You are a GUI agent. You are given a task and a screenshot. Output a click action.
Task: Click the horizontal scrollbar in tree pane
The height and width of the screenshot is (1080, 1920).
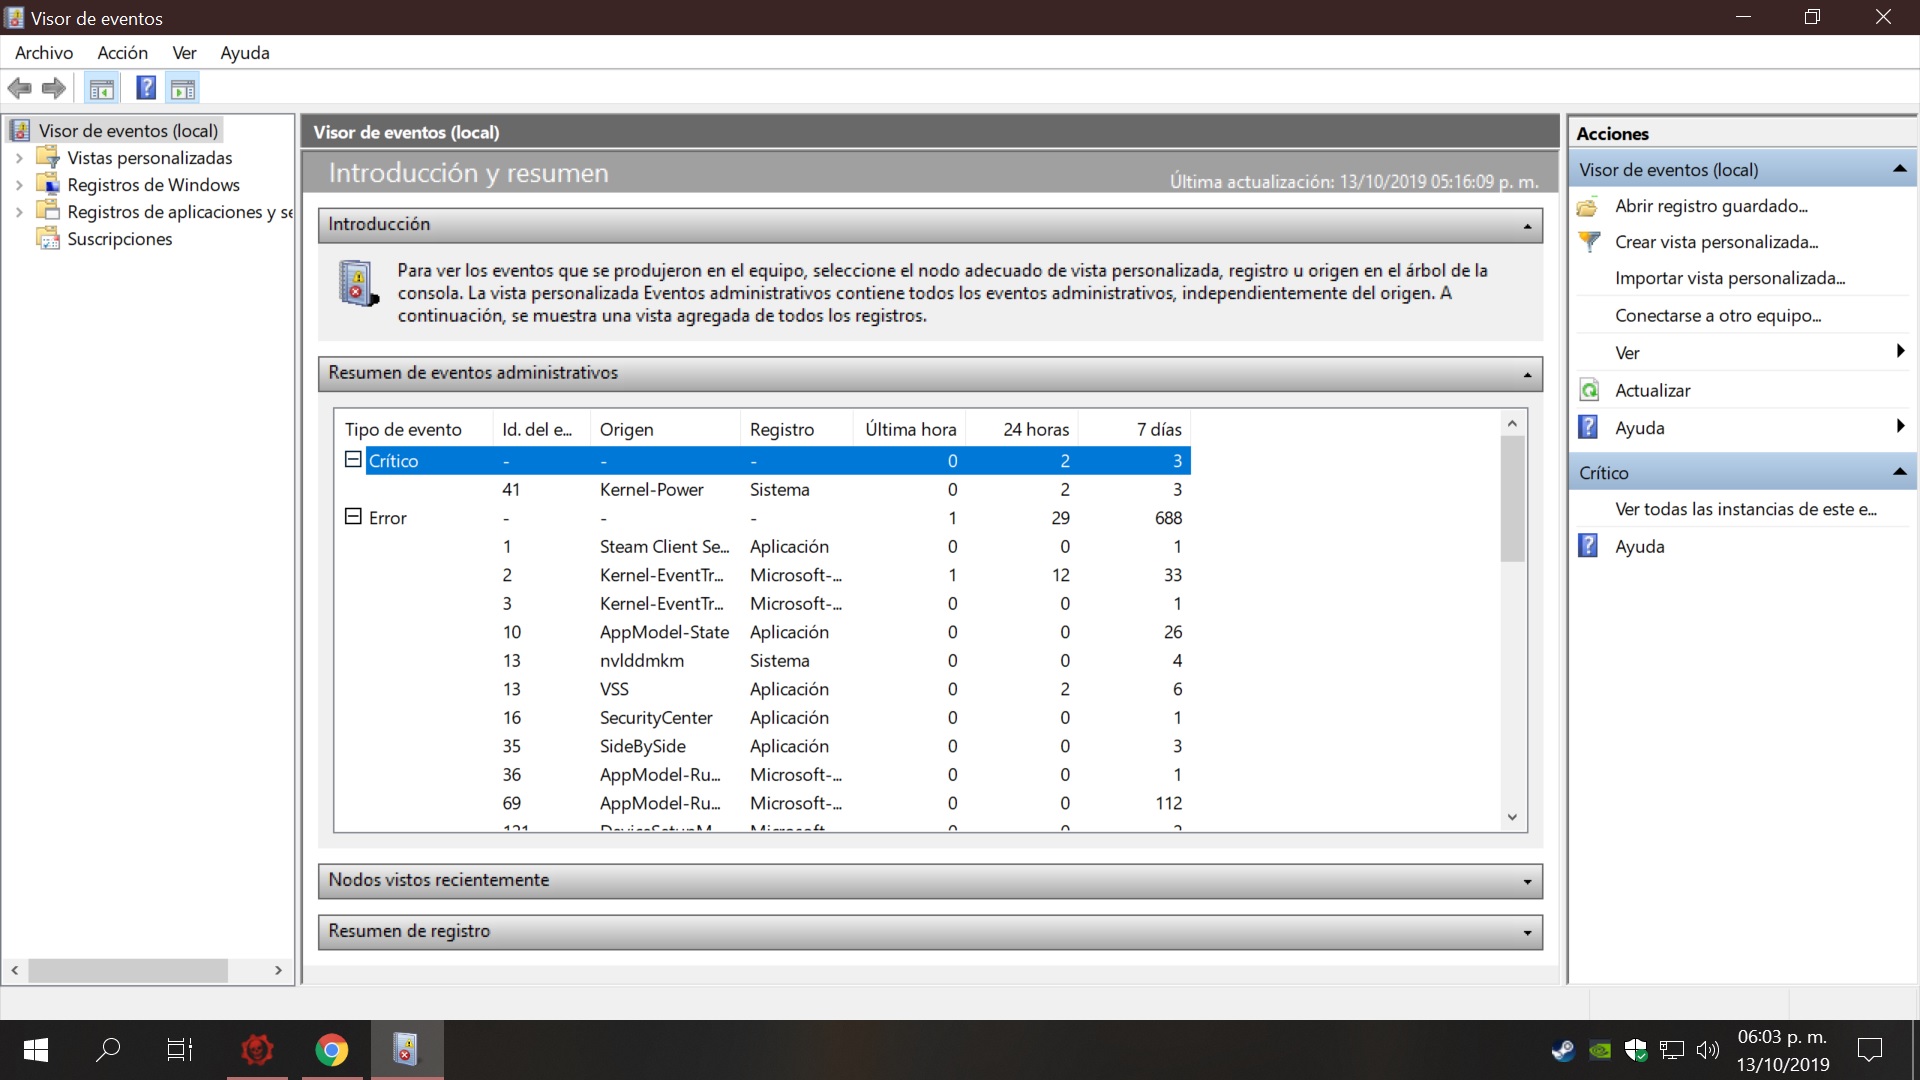coord(128,970)
